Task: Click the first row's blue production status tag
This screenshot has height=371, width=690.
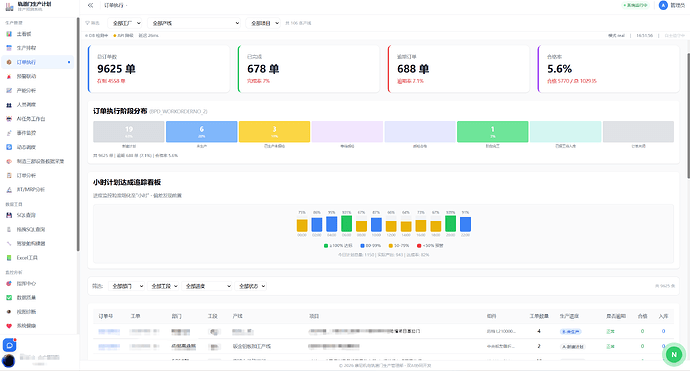Action: (570, 331)
